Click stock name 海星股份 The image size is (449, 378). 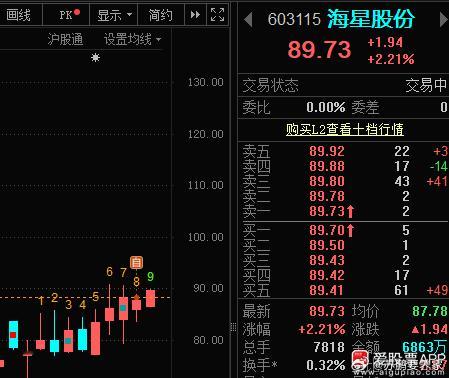click(370, 19)
